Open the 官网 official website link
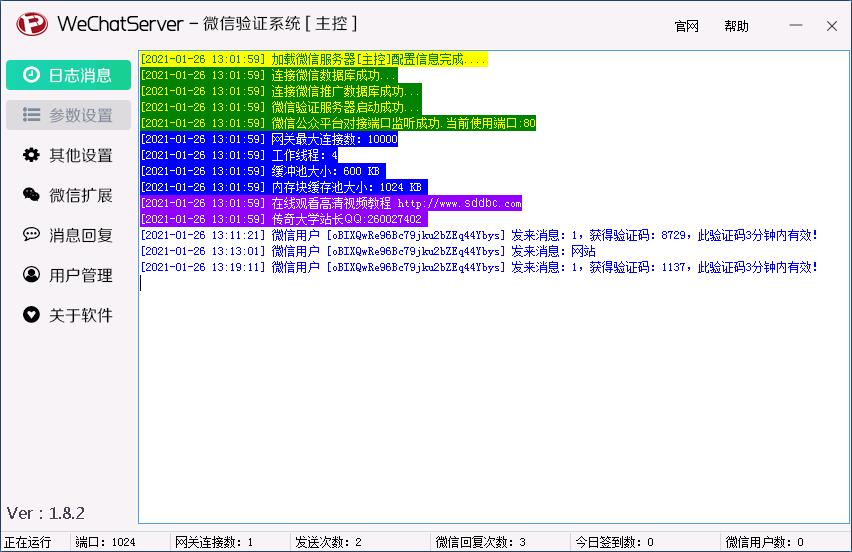This screenshot has height=552, width=852. tap(686, 26)
